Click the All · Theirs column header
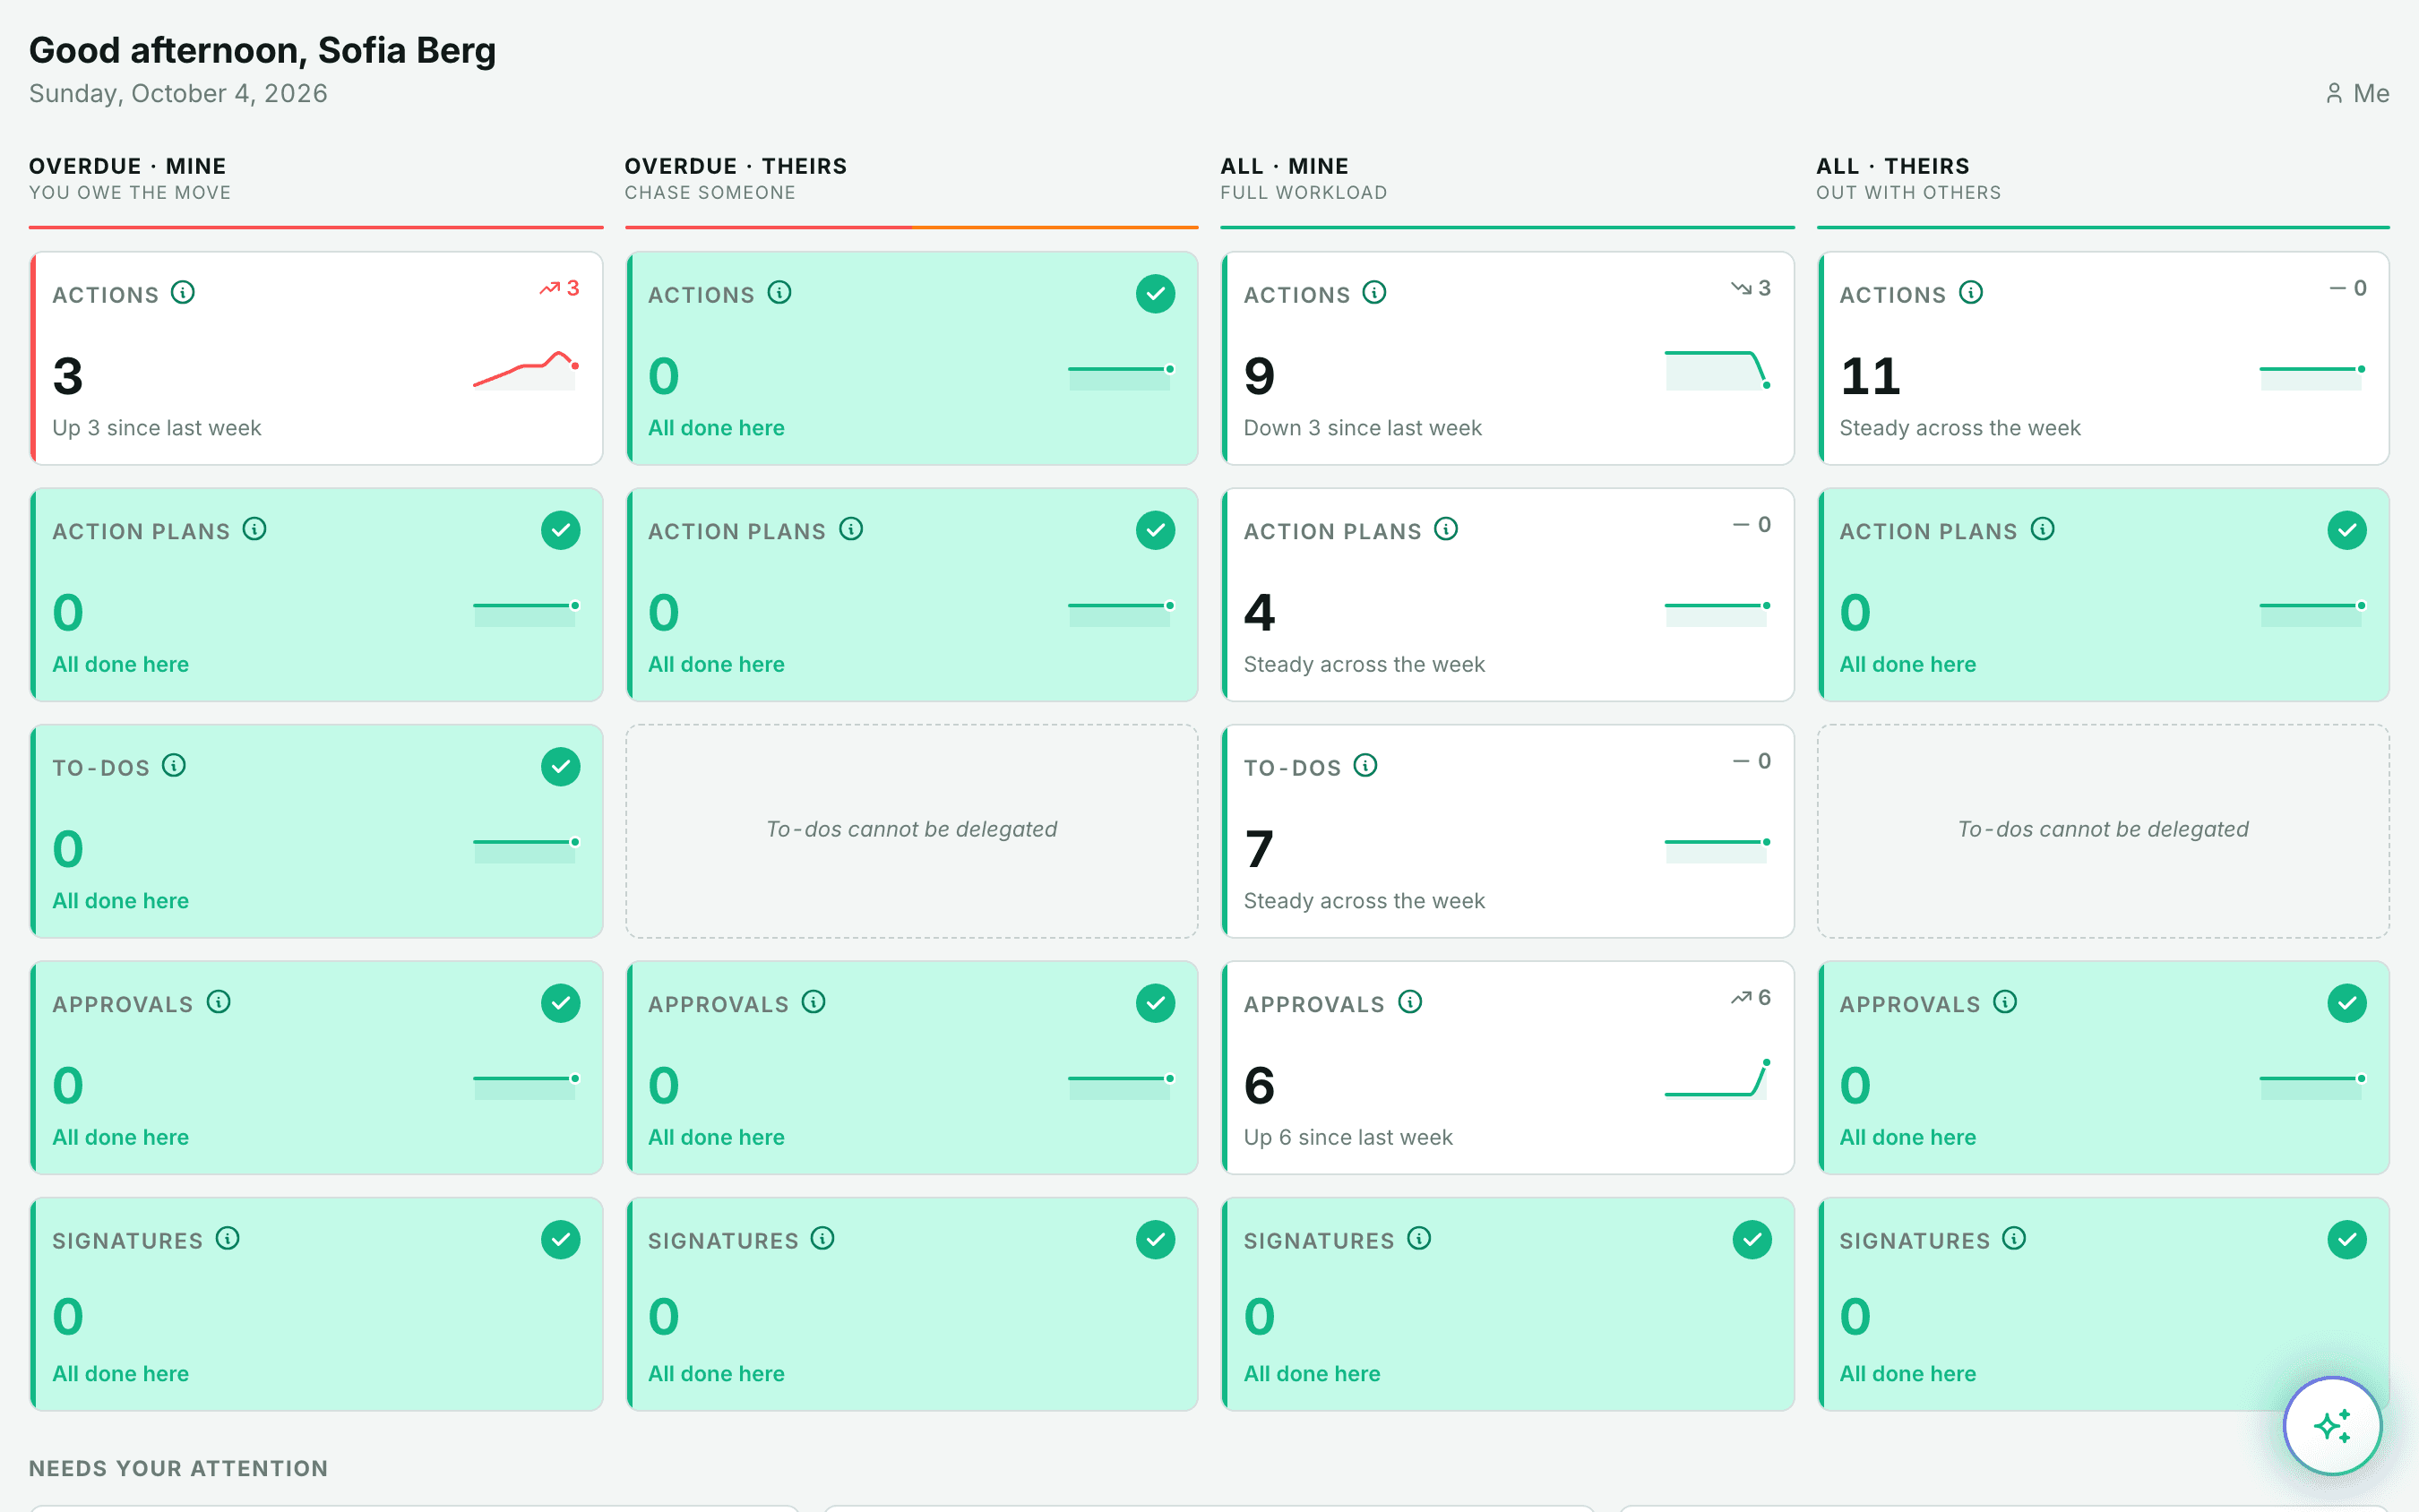This screenshot has height=1512, width=2419. coord(1892,166)
